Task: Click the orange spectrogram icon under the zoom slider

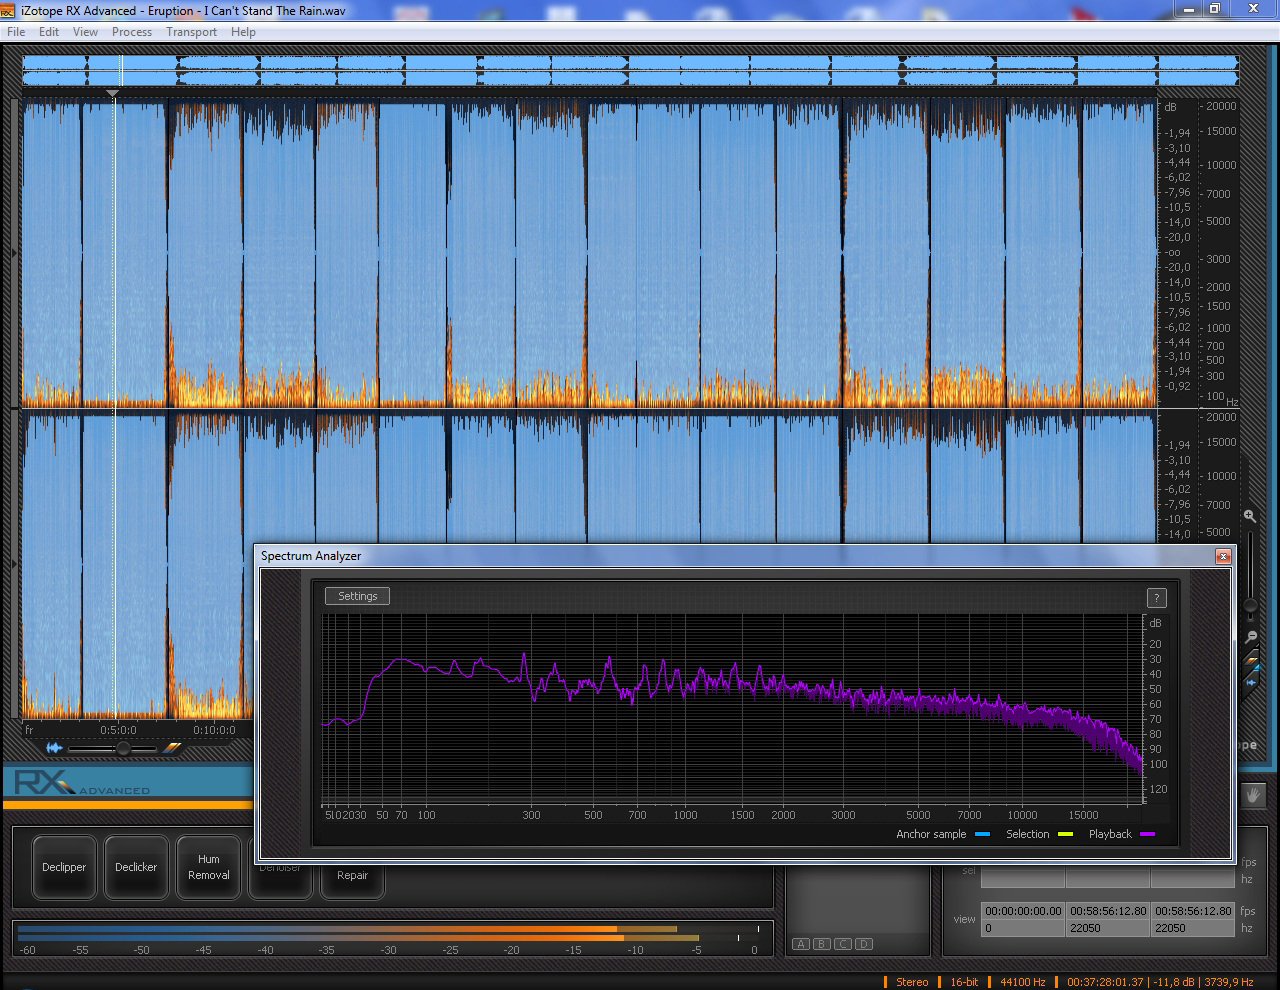Action: point(1251,660)
